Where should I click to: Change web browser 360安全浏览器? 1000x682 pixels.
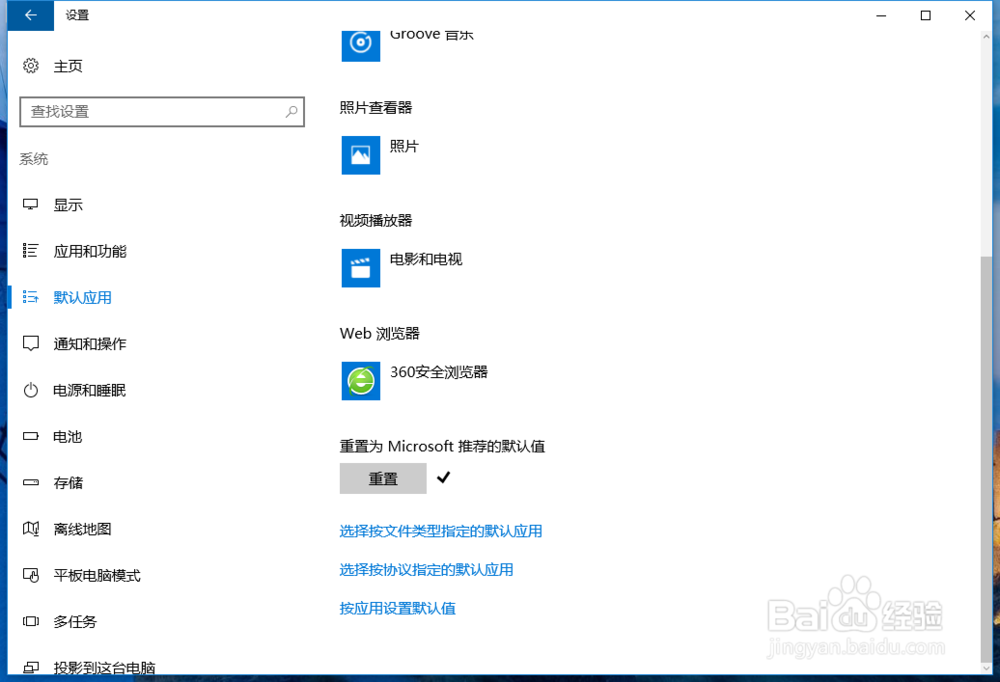(x=439, y=372)
